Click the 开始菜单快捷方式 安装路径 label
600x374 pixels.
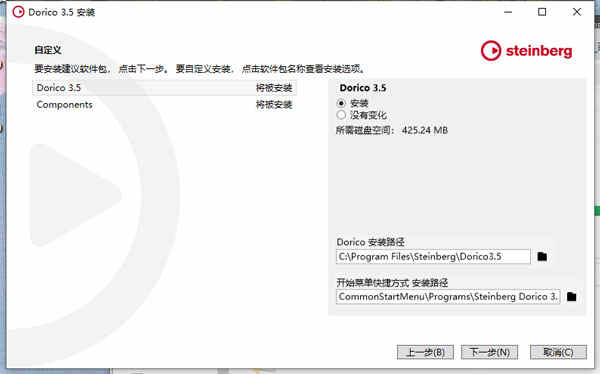[392, 283]
